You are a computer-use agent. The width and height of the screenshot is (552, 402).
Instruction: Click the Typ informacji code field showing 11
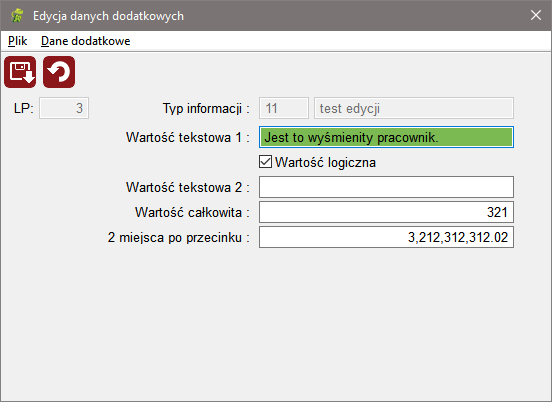tap(284, 108)
